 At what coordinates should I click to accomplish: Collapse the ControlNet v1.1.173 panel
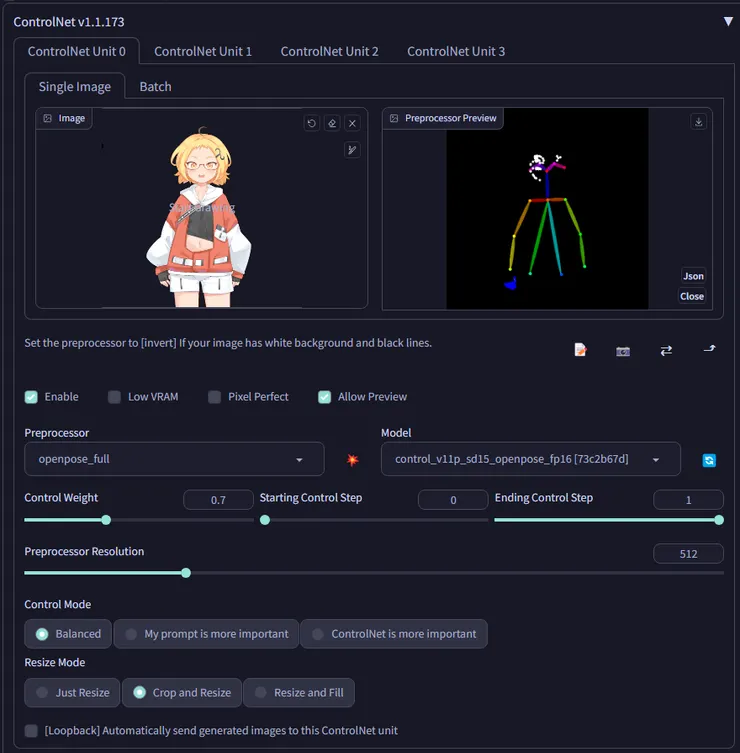[728, 22]
